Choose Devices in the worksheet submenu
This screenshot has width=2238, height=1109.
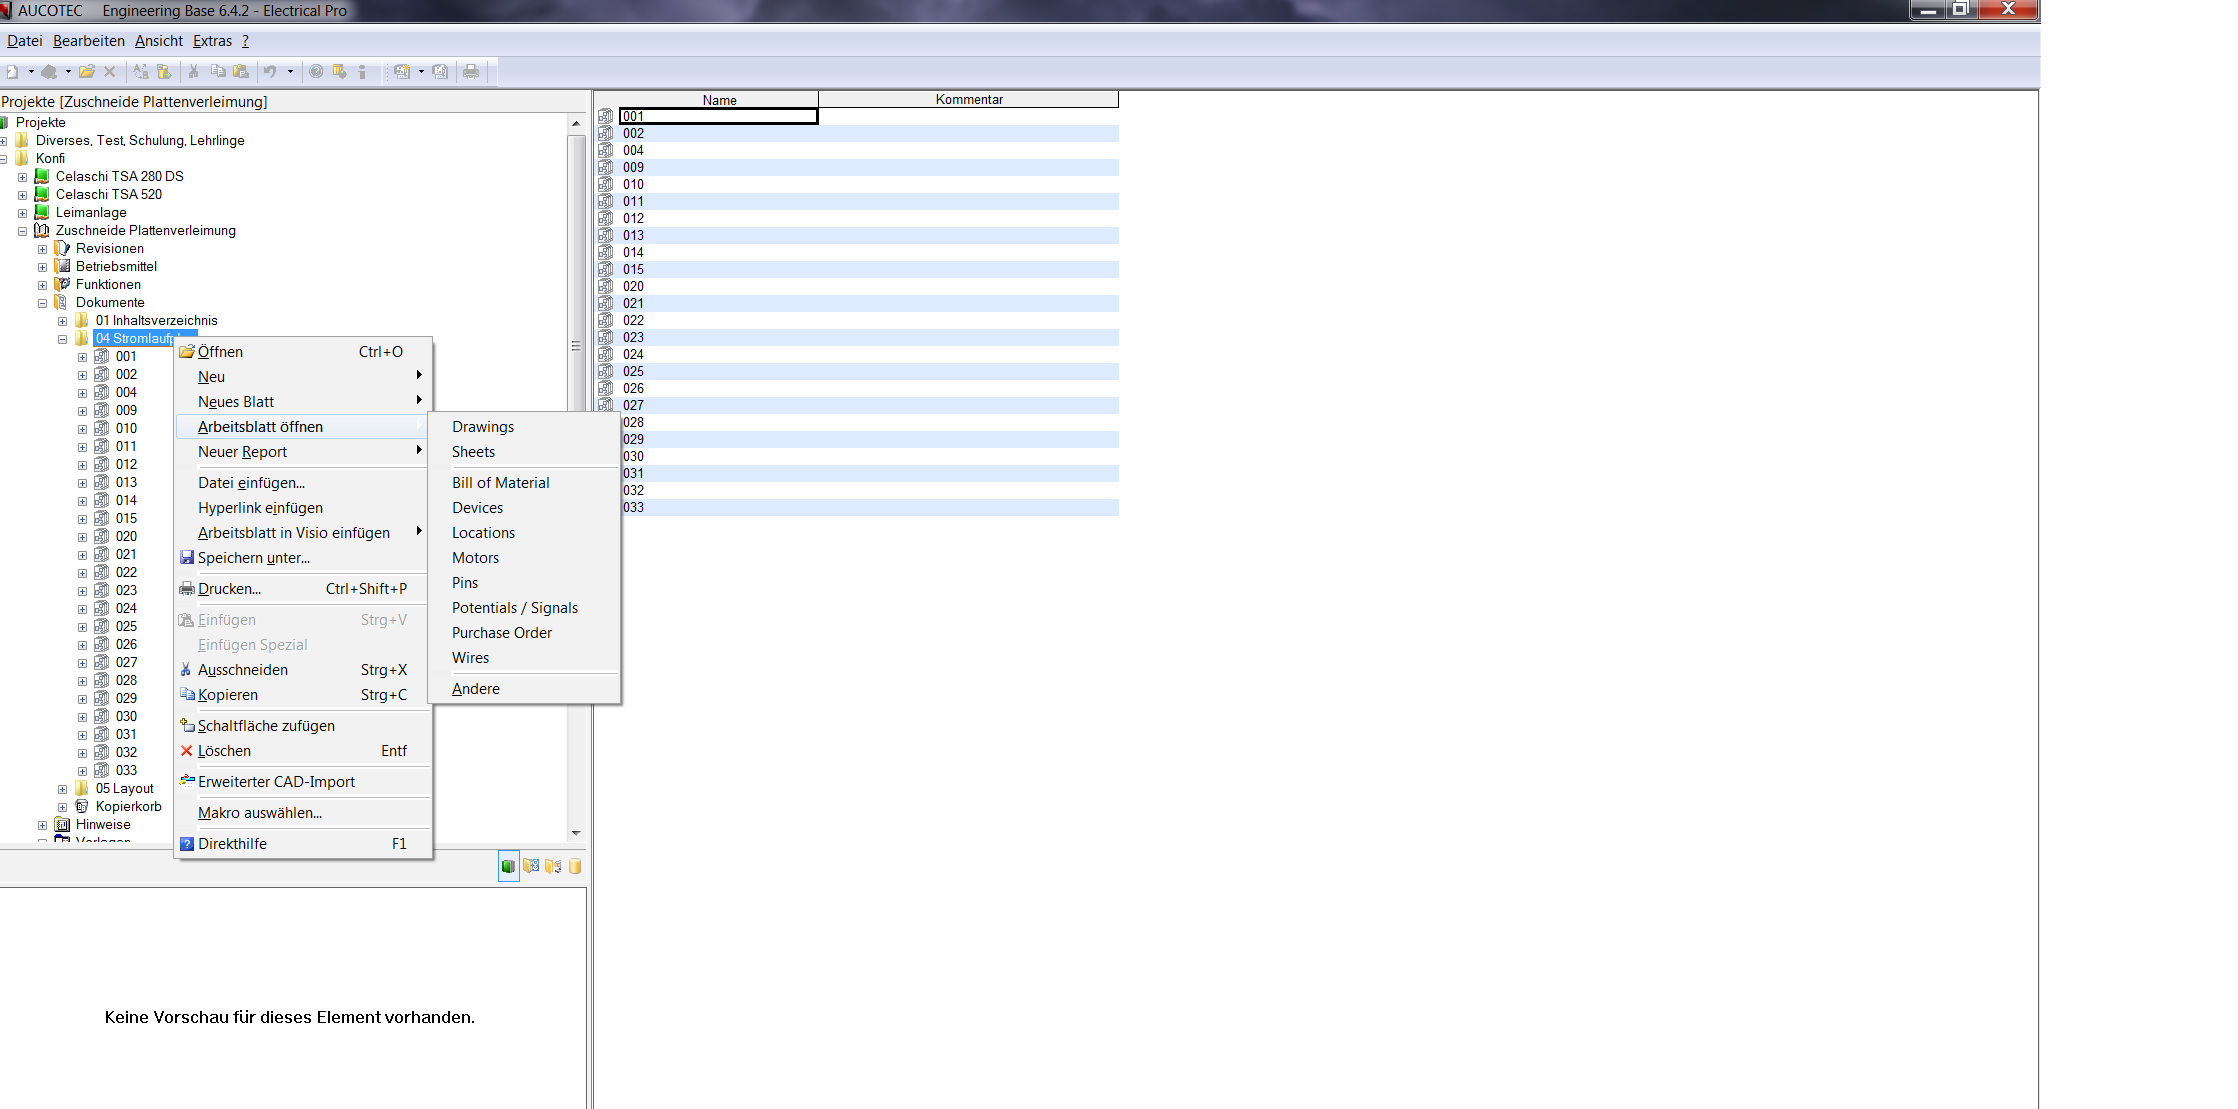(524, 508)
